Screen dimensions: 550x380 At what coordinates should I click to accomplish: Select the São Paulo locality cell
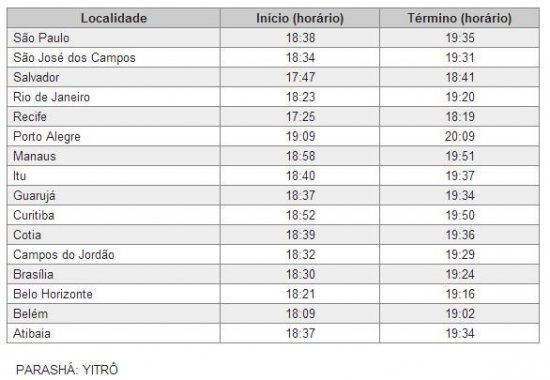point(114,38)
